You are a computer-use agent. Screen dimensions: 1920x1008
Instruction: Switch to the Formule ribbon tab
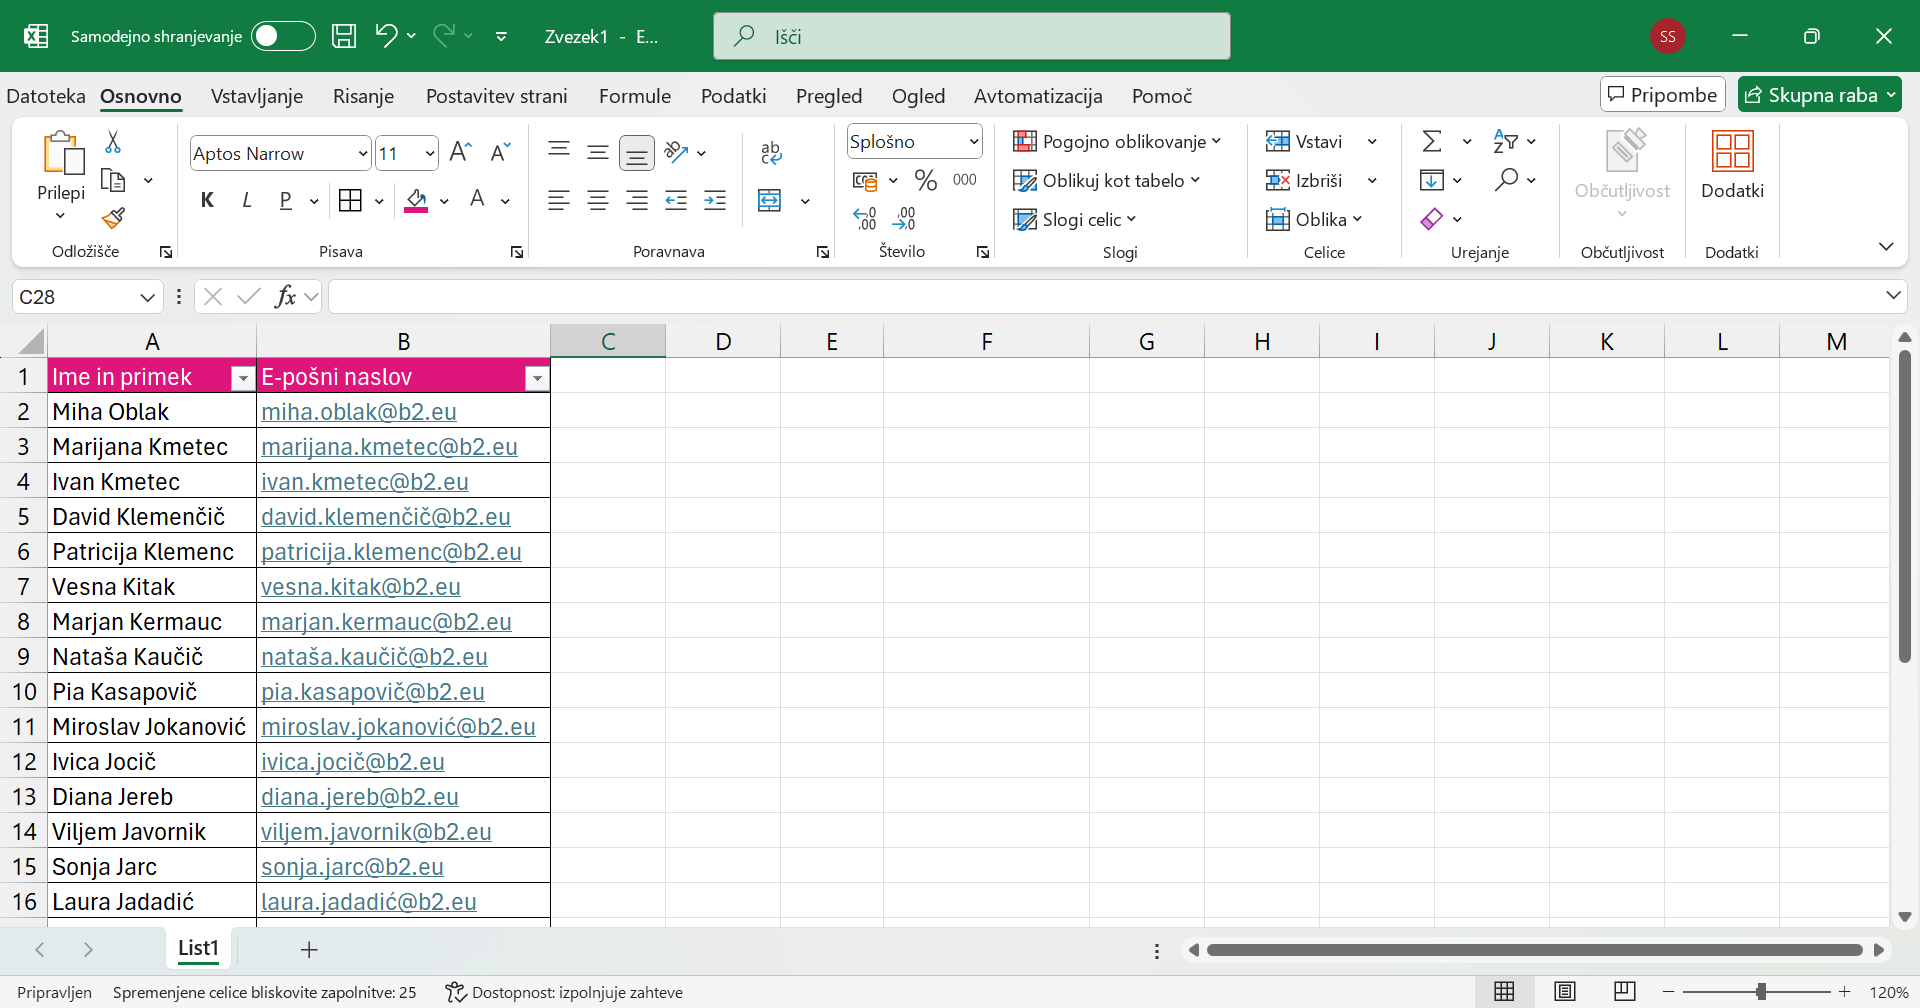634,96
